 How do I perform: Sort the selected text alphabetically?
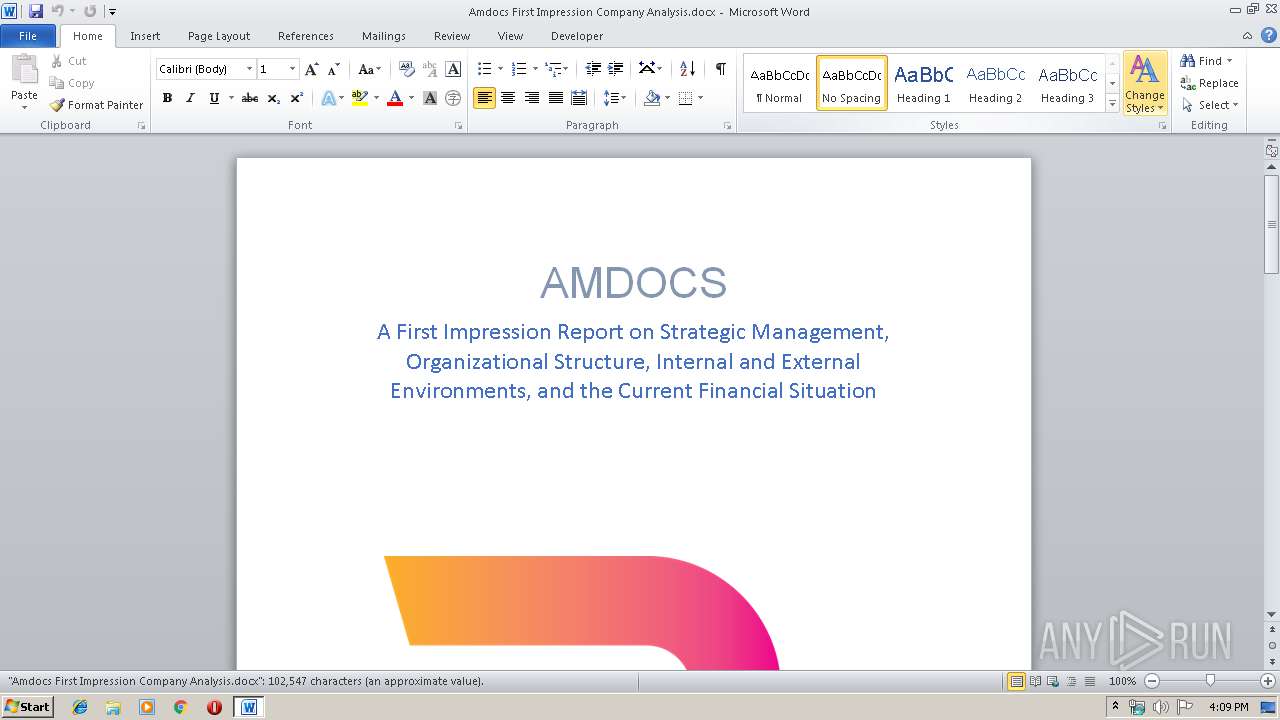tap(687, 69)
